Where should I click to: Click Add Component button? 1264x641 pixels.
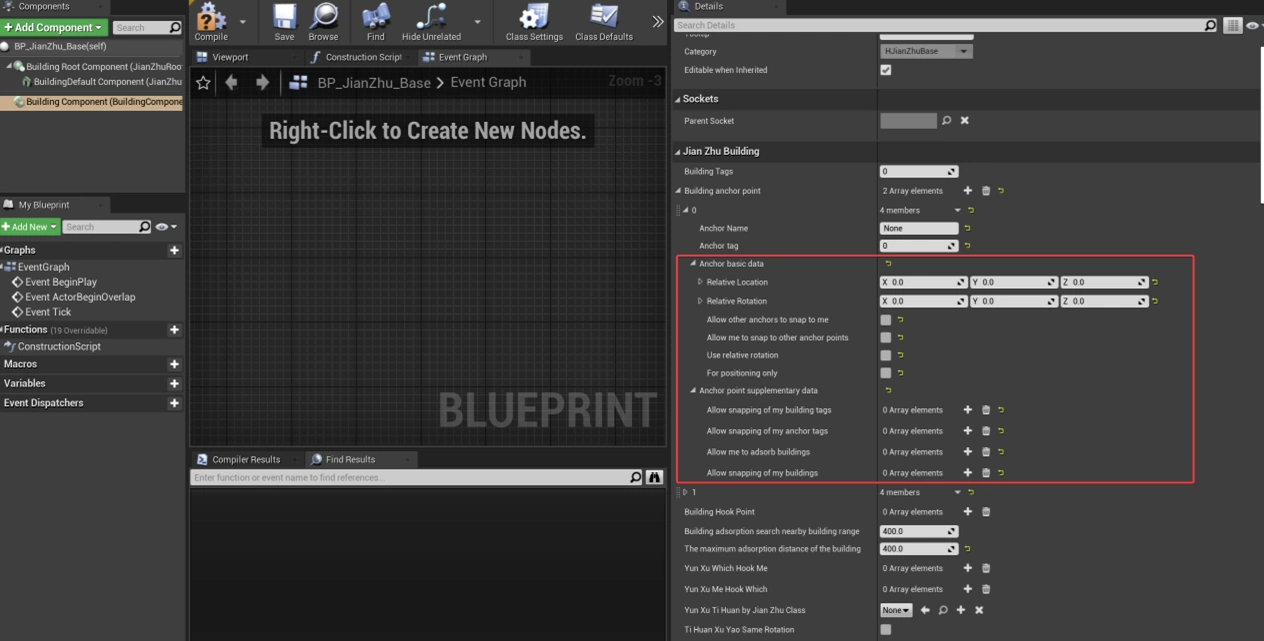point(54,27)
